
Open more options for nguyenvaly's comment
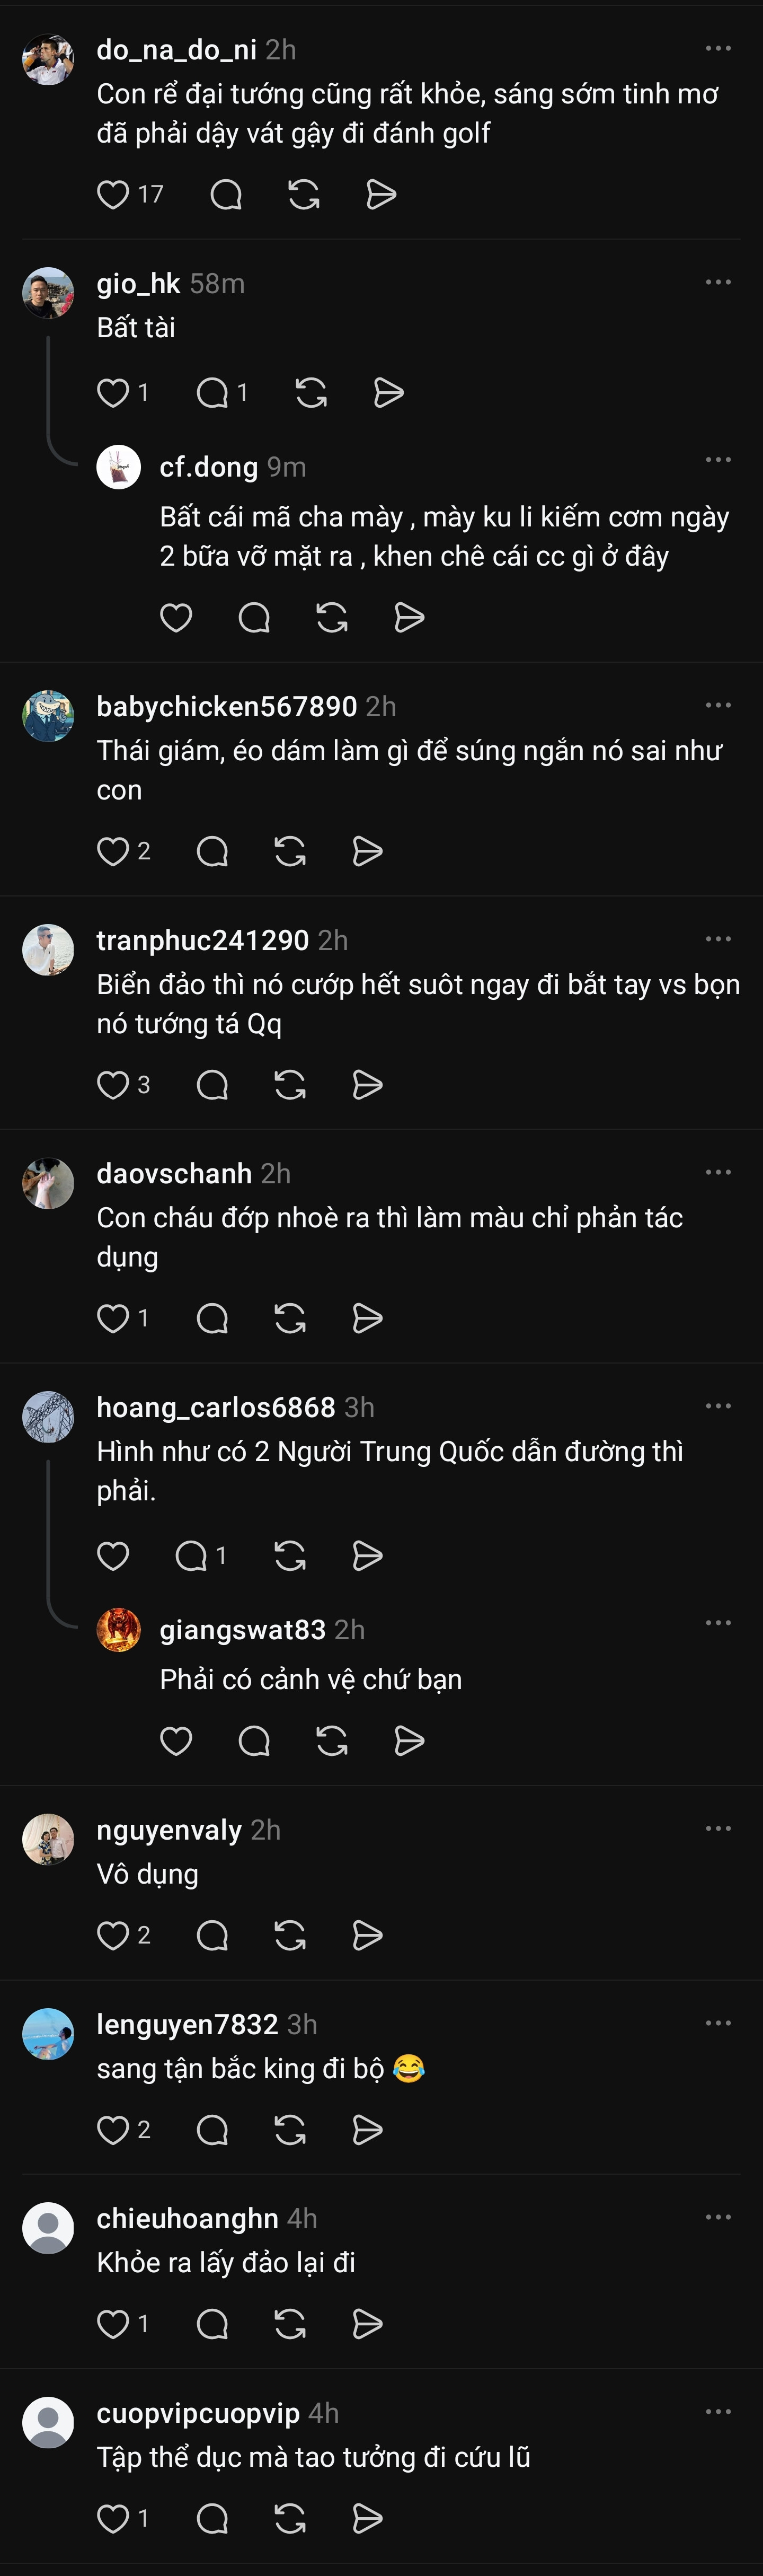pos(718,1829)
